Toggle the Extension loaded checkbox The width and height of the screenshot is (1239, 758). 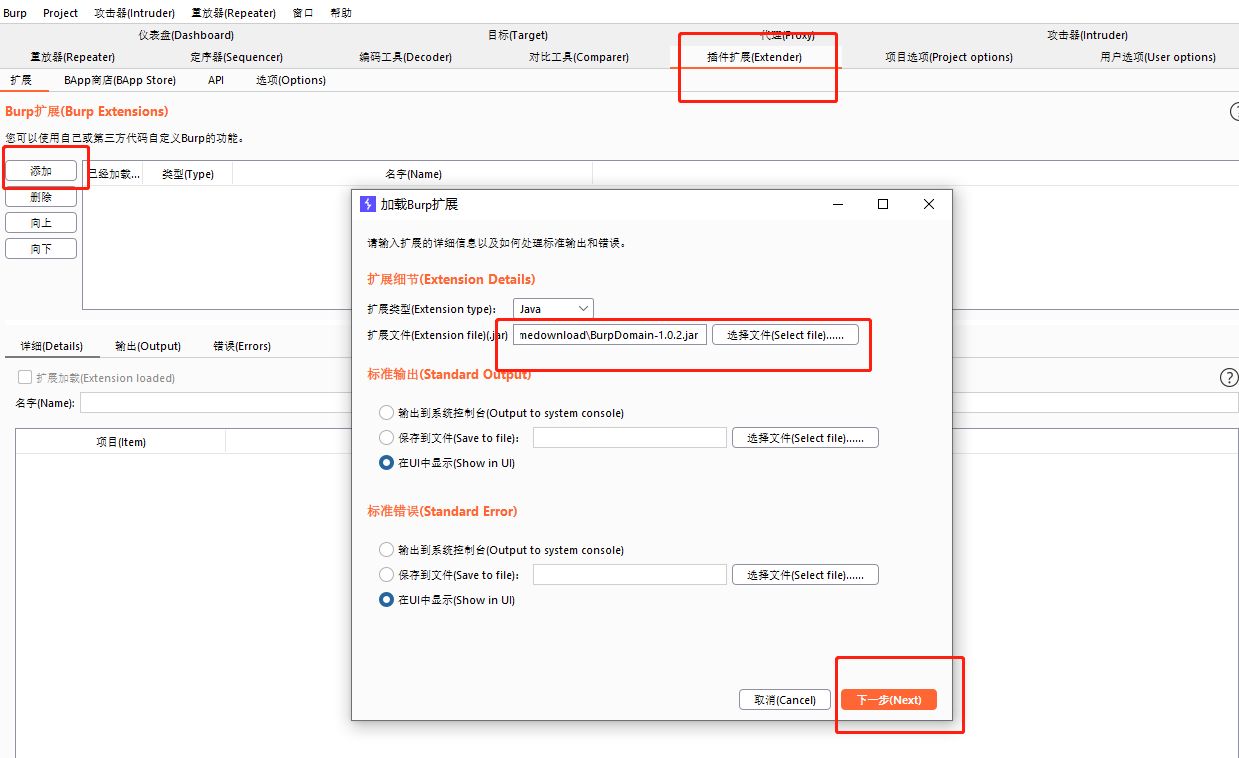pos(26,378)
